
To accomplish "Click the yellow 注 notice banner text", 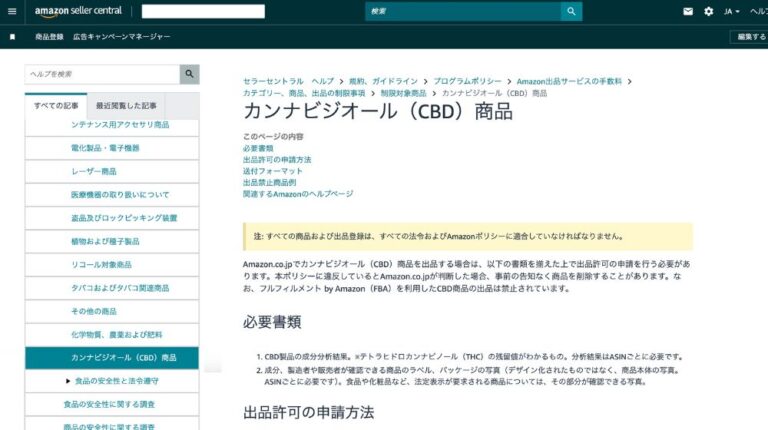I will 438,236.
